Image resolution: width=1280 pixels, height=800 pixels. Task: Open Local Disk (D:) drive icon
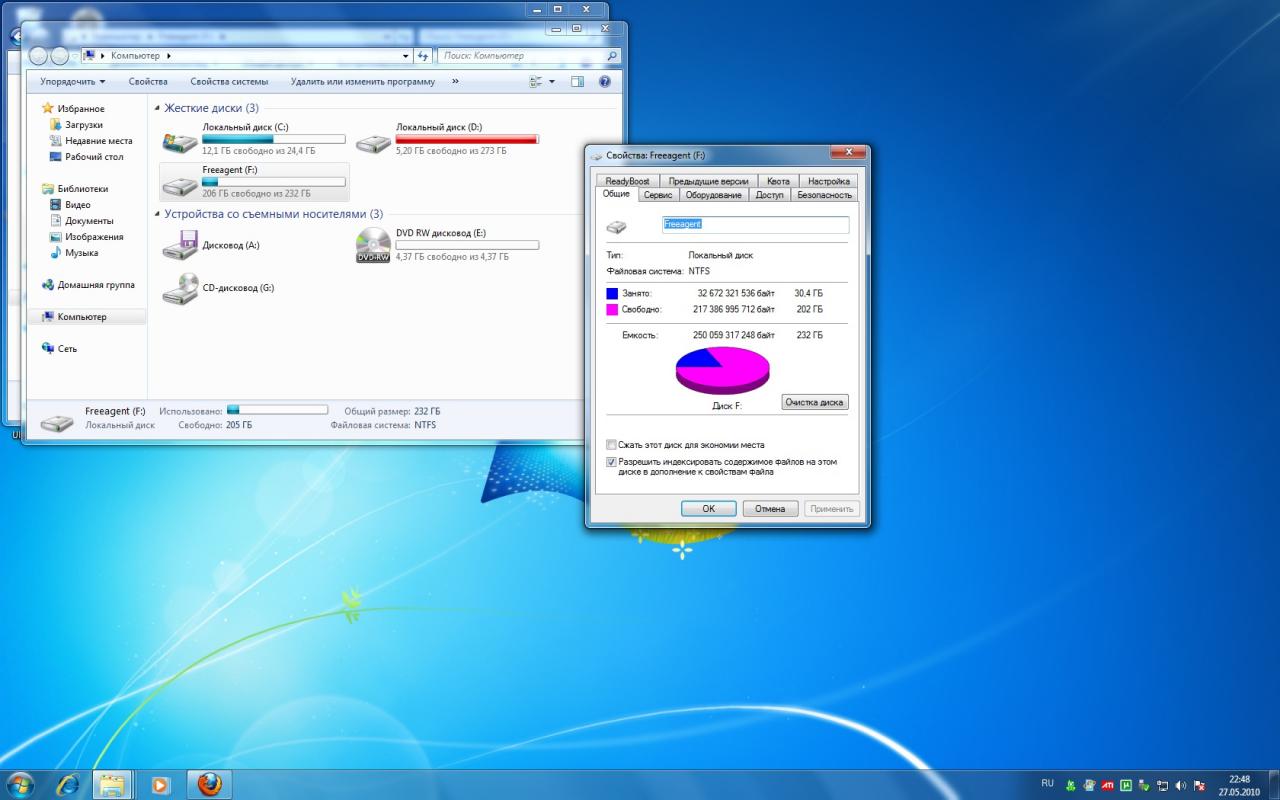coord(373,143)
